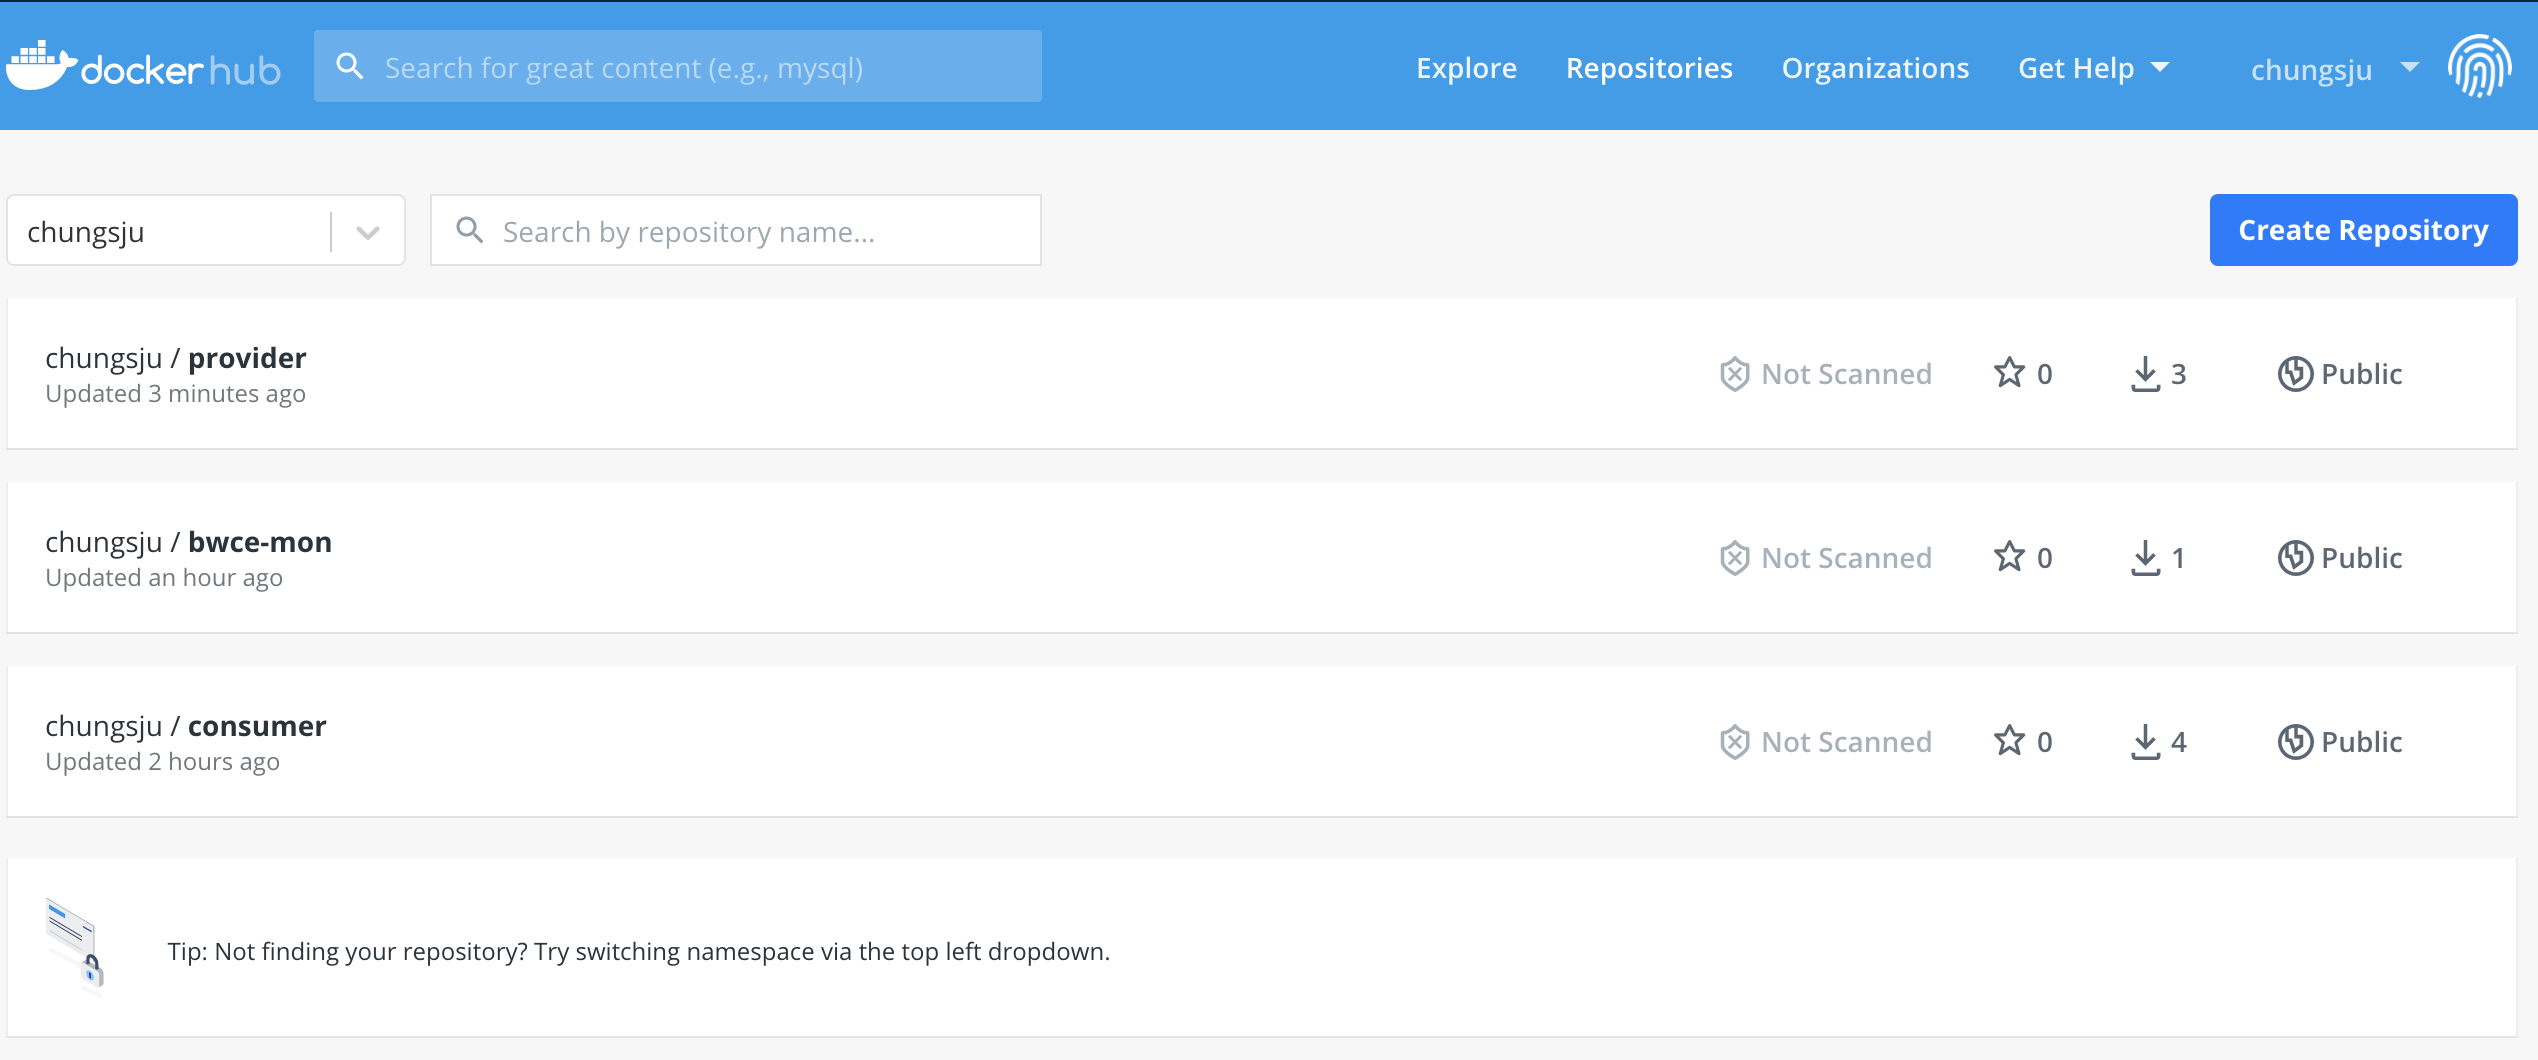Click the download icon in provider row
2538x1060 pixels.
click(x=2145, y=374)
